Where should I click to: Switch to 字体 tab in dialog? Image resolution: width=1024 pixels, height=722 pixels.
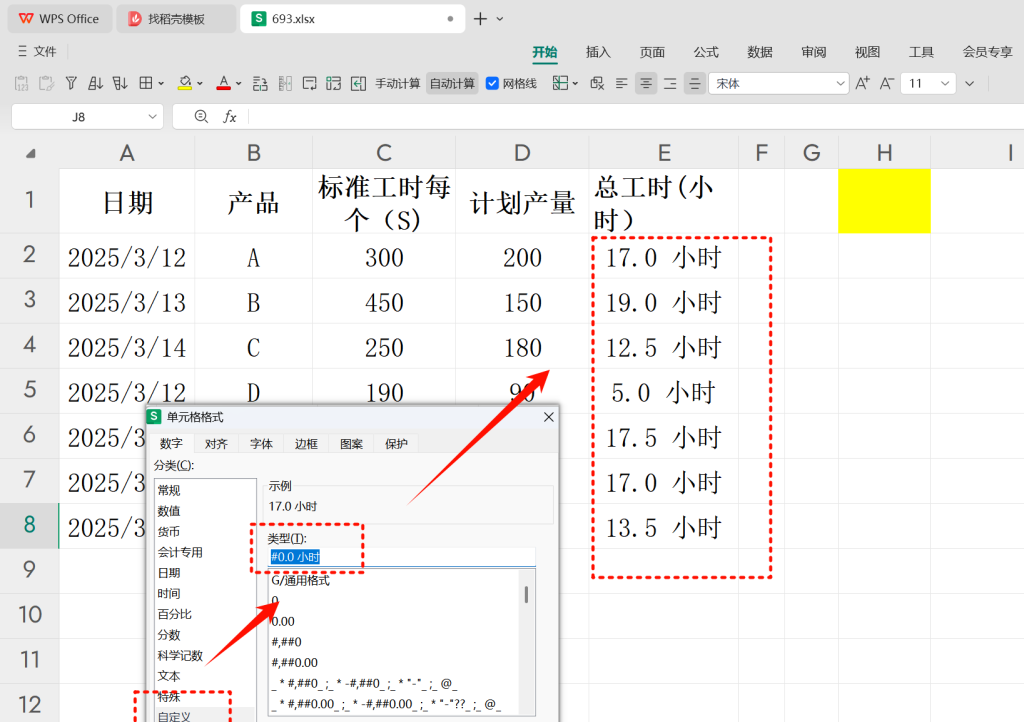pyautogui.click(x=261, y=444)
